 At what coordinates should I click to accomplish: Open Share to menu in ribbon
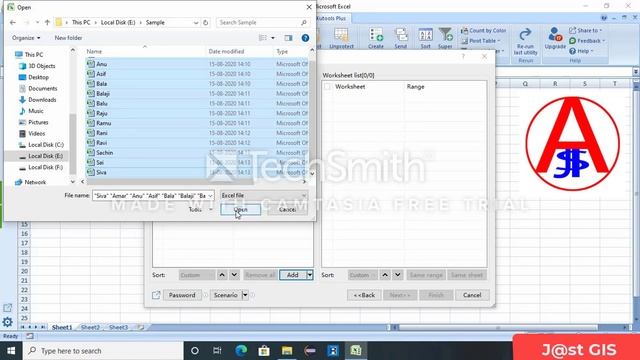tap(586, 31)
